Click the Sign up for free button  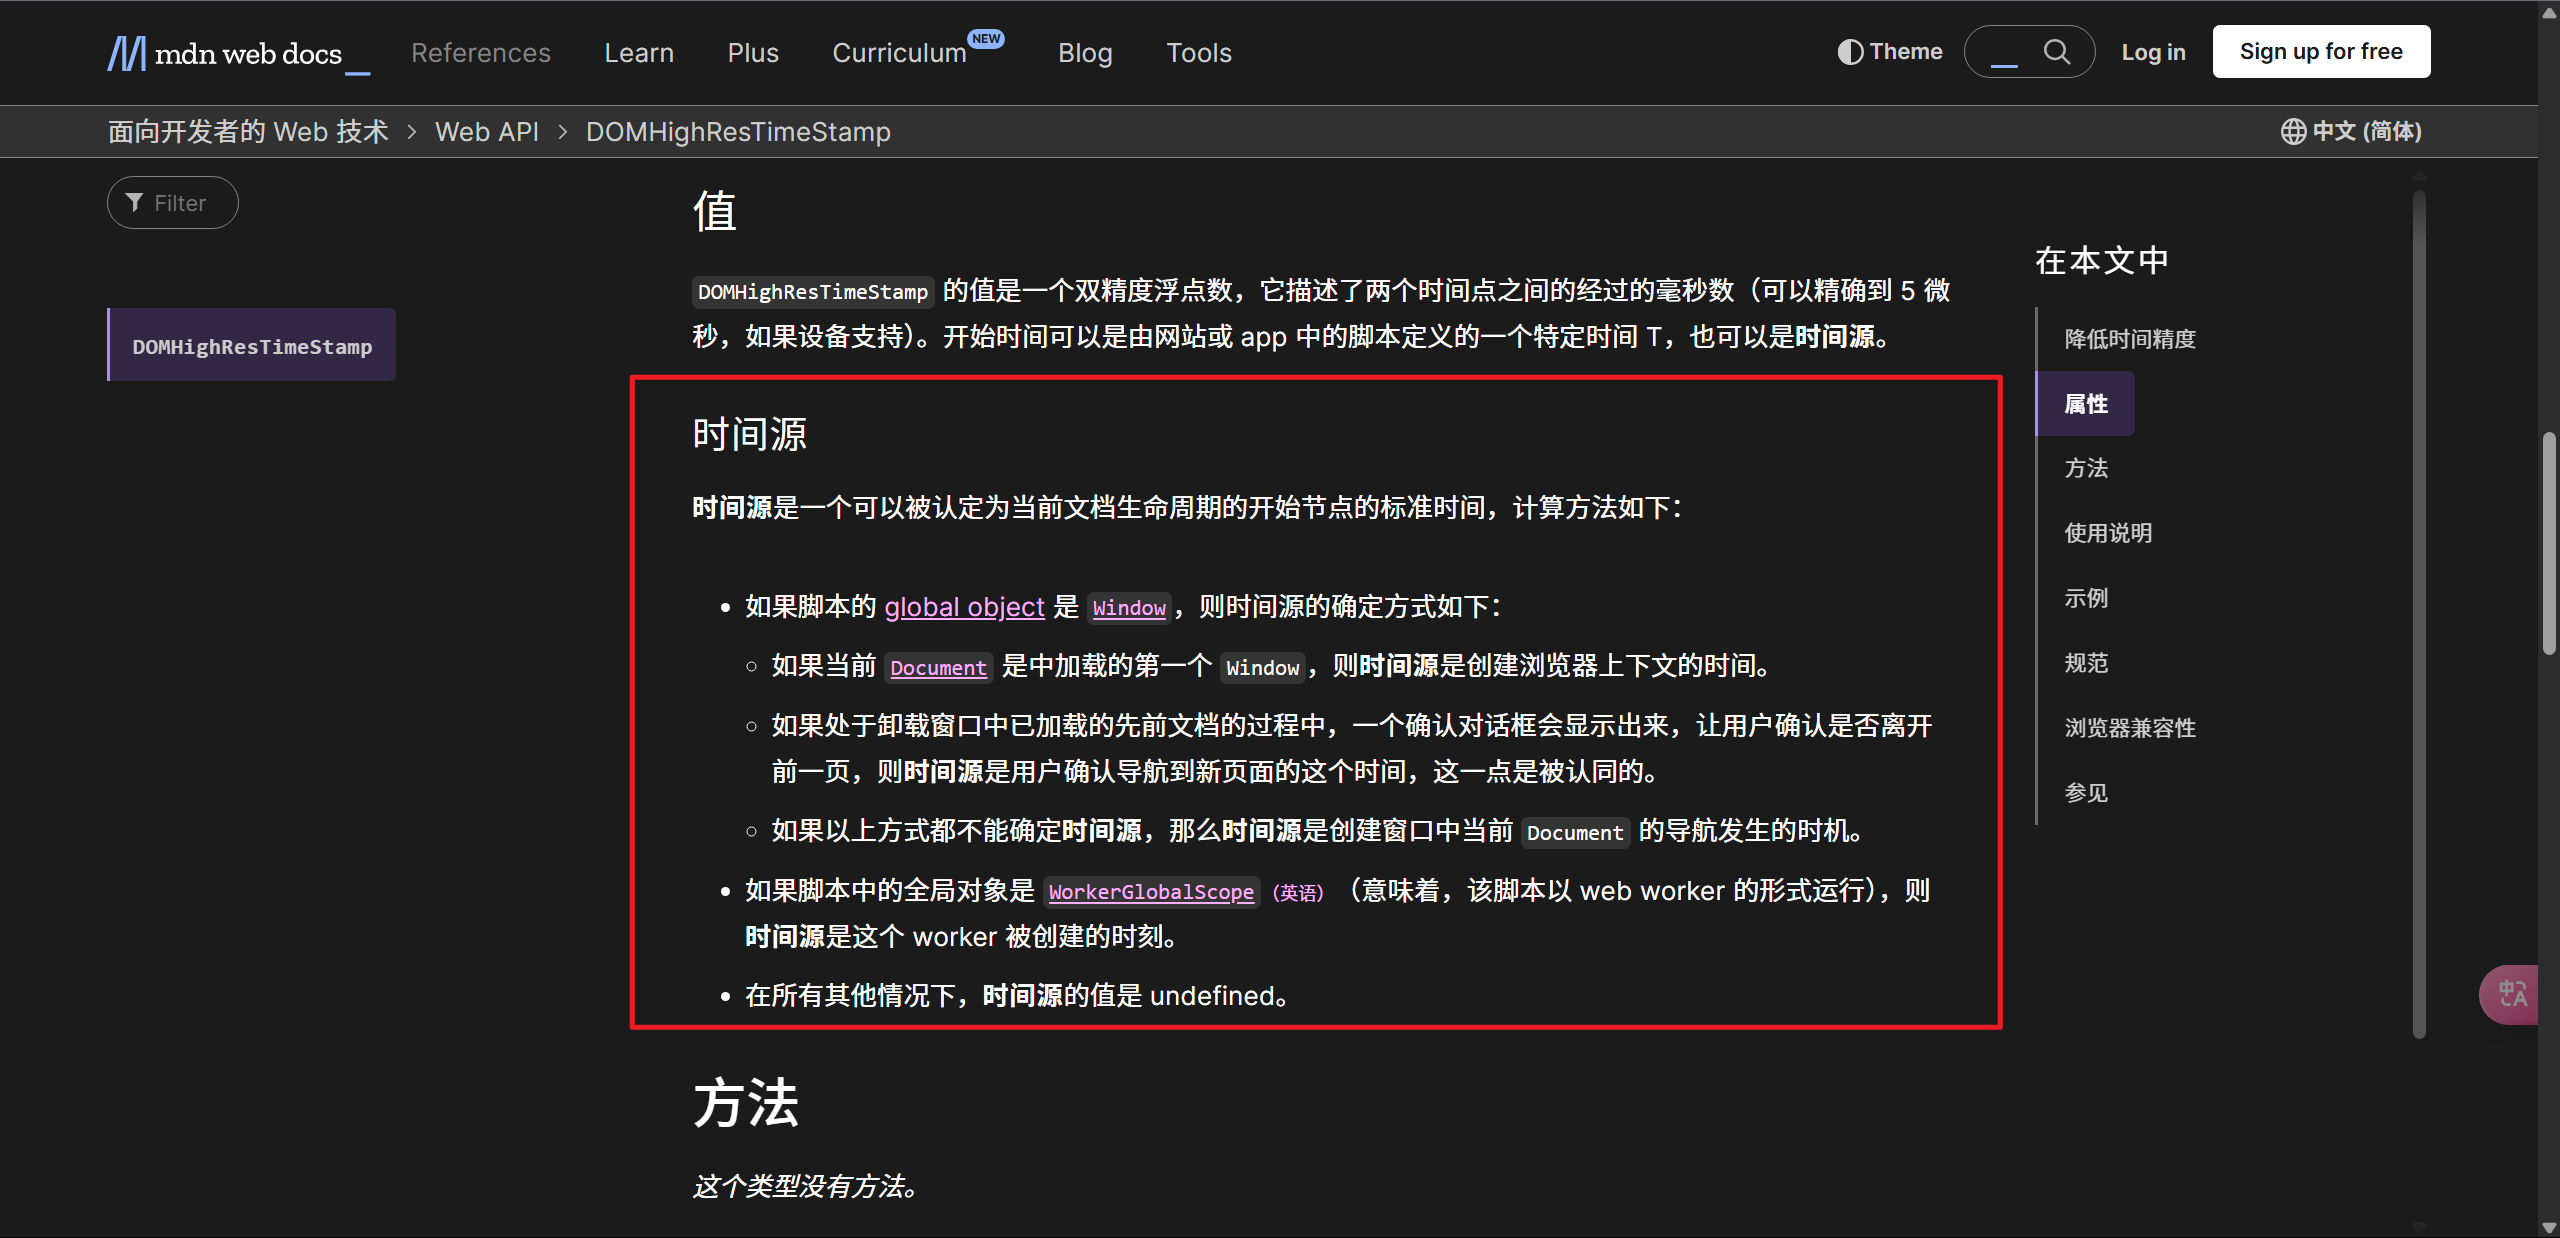coord(2320,52)
